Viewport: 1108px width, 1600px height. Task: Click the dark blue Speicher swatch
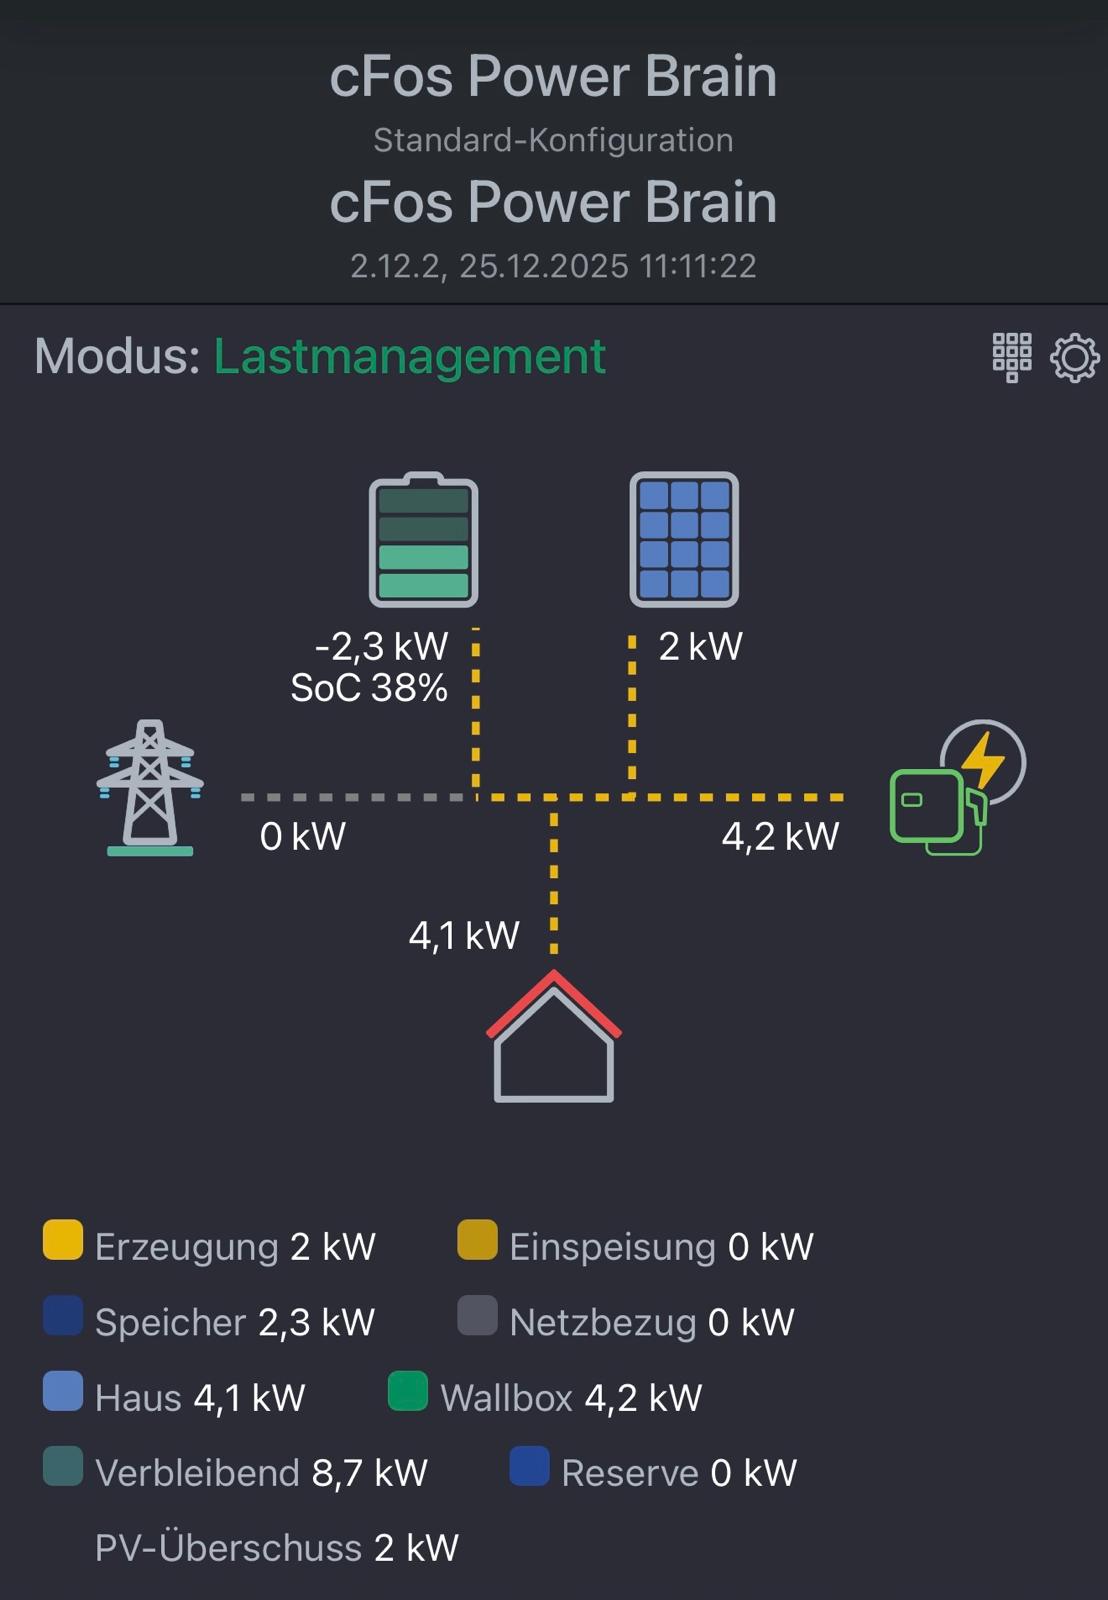(x=63, y=1316)
